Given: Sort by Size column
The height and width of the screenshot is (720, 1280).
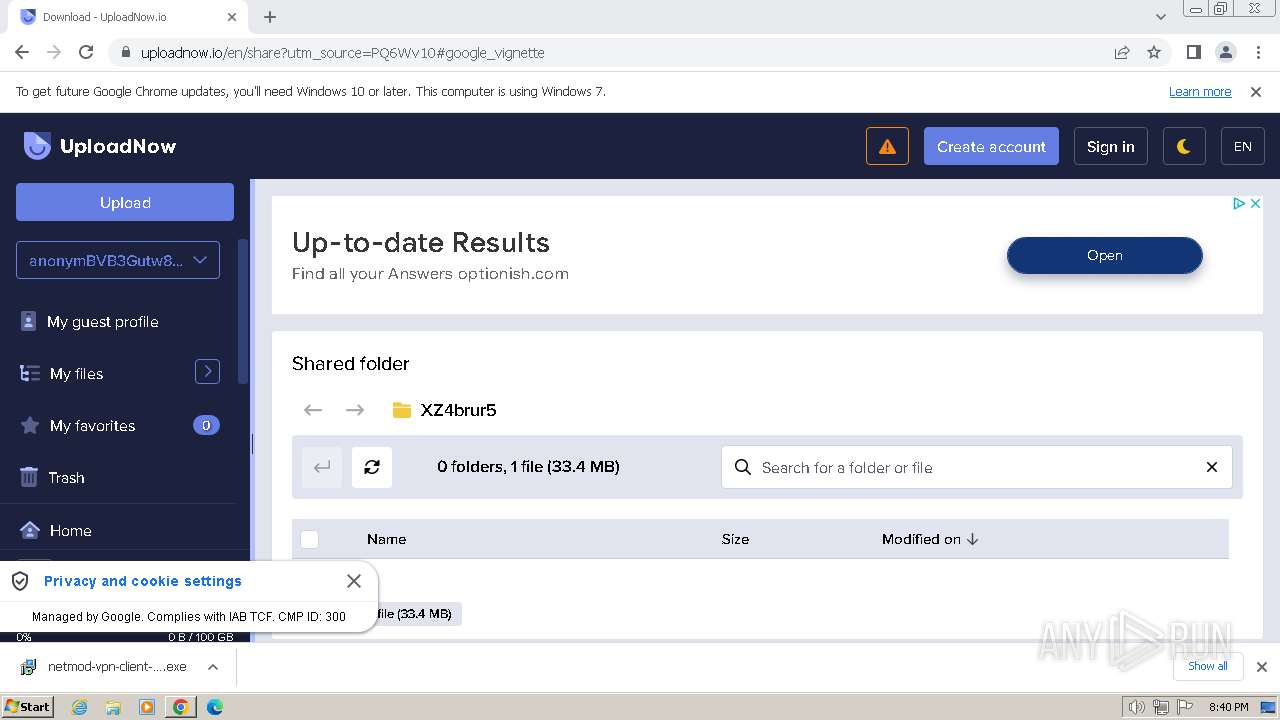Looking at the screenshot, I should click(x=735, y=539).
